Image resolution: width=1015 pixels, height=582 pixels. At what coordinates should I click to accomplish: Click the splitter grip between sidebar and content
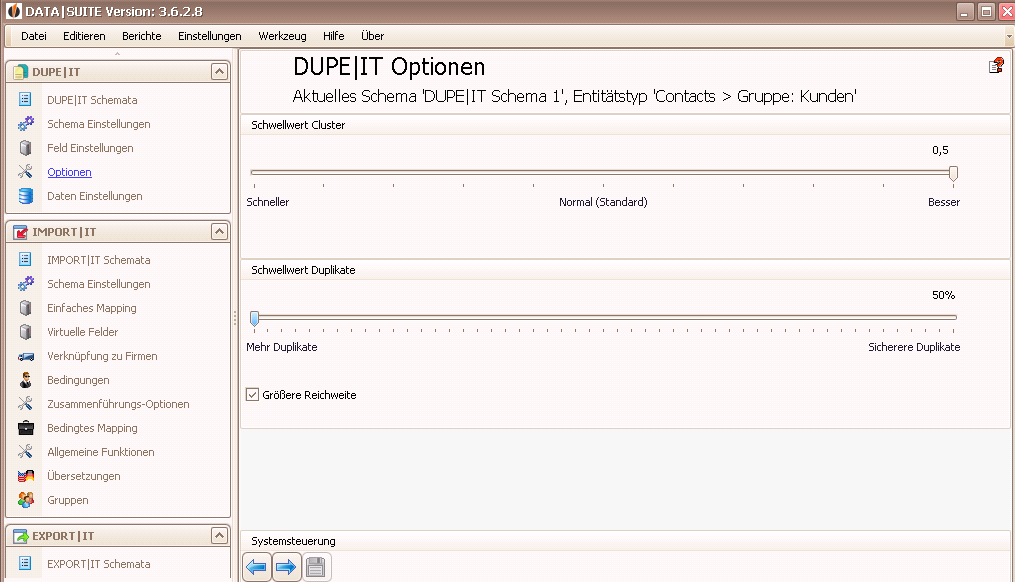pos(235,317)
